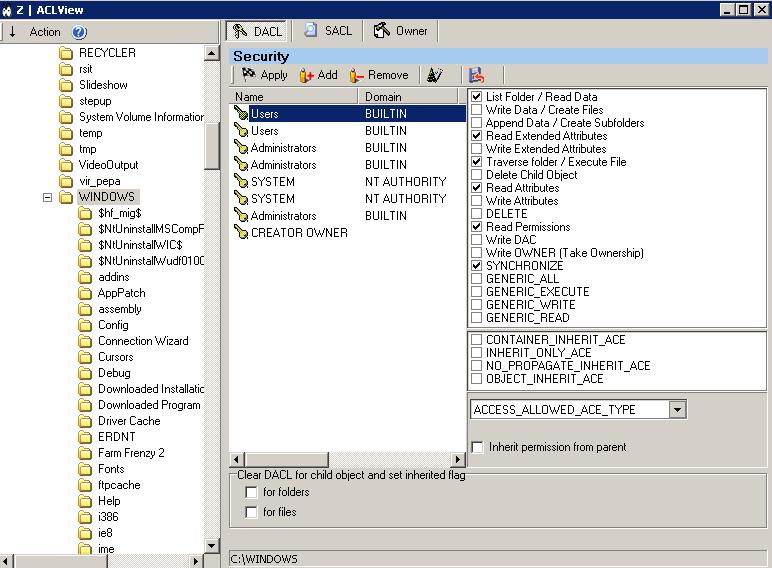Switch to the SACL tab
772x568 pixels.
328,31
